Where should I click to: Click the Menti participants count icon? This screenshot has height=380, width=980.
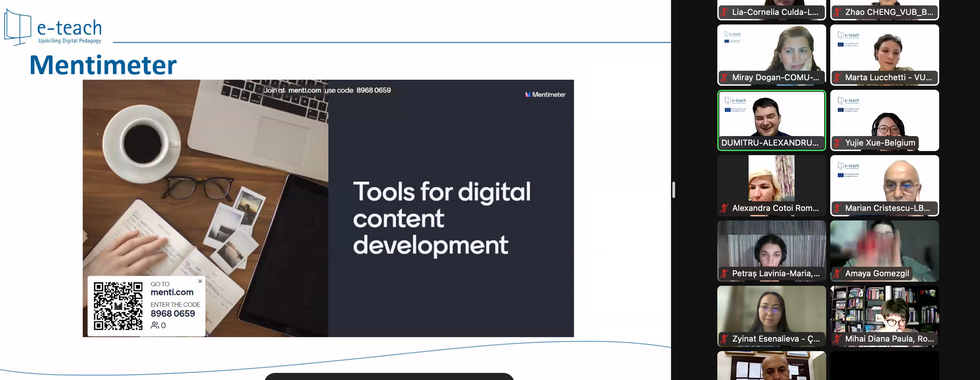pos(154,326)
